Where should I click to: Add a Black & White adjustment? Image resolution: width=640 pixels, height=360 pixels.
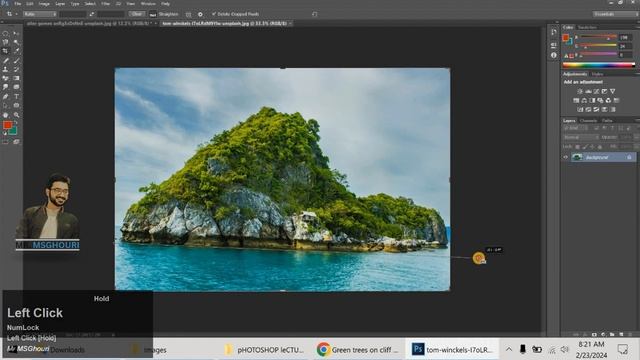click(x=592, y=100)
